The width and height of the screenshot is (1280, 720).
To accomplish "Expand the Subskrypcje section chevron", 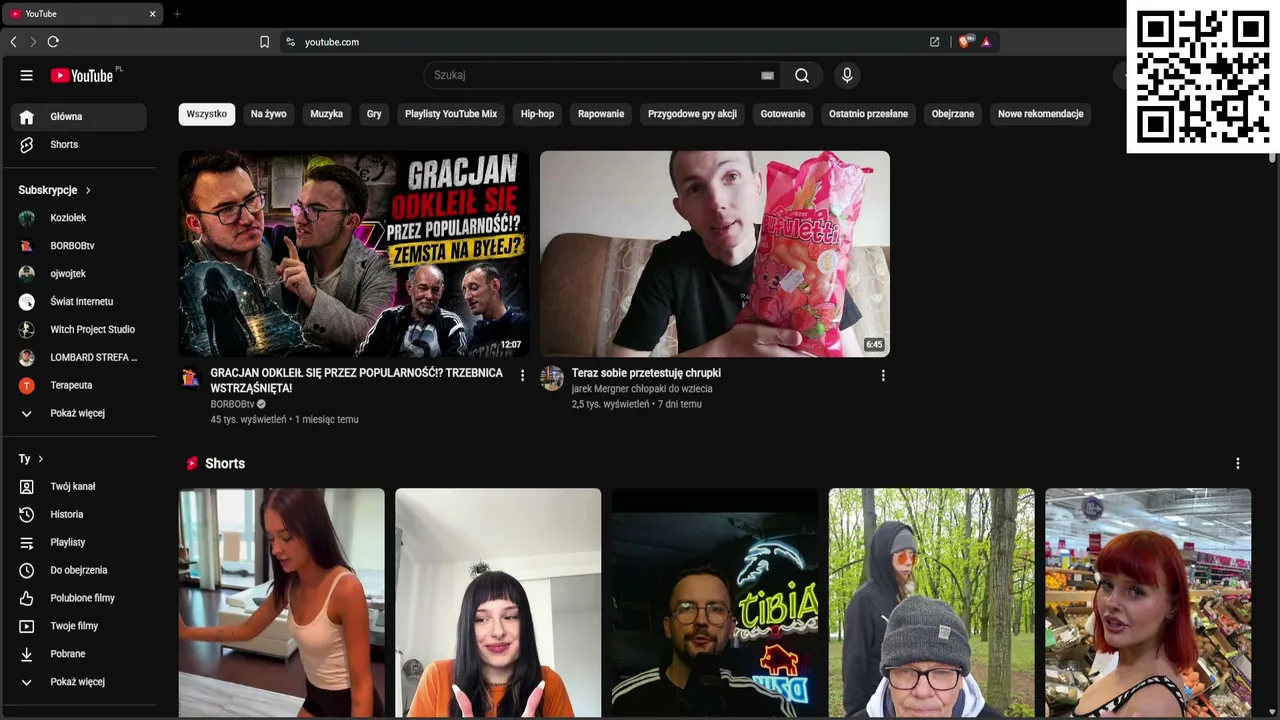I will click(88, 190).
